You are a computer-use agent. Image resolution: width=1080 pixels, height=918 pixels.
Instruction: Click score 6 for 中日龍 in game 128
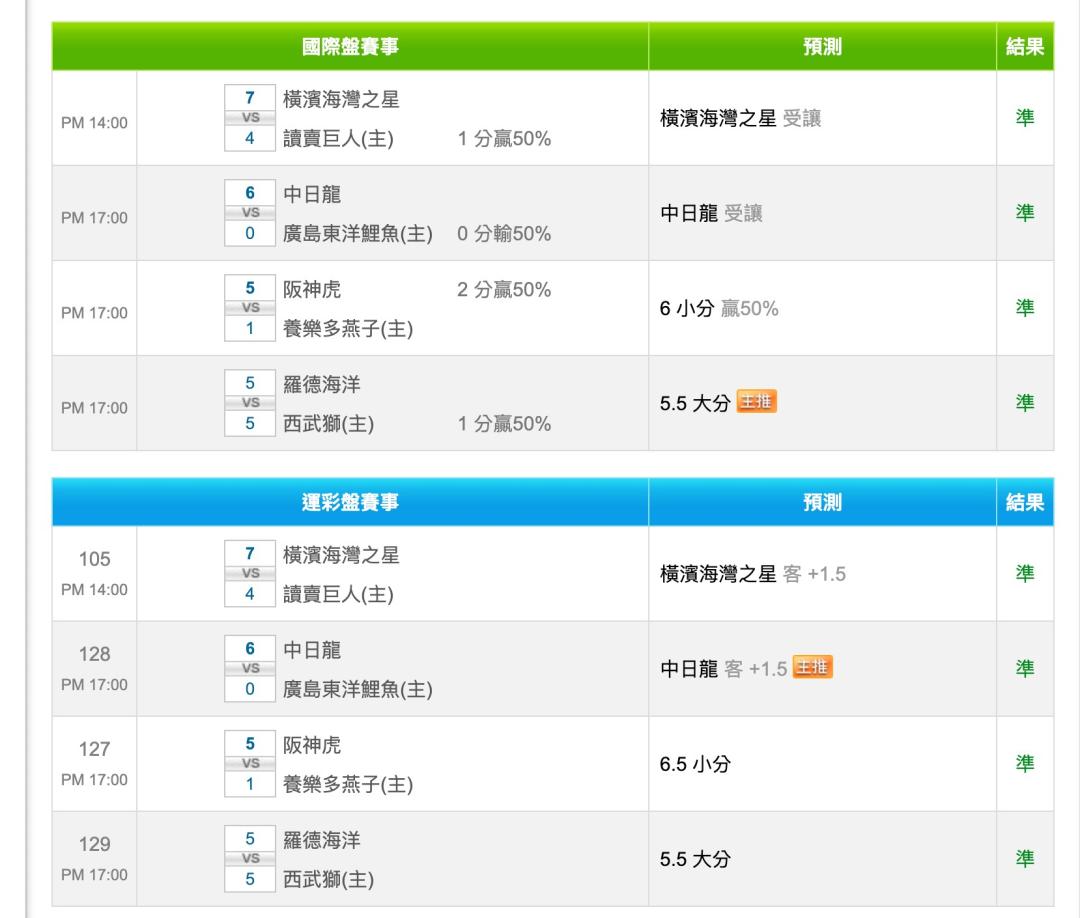(250, 649)
